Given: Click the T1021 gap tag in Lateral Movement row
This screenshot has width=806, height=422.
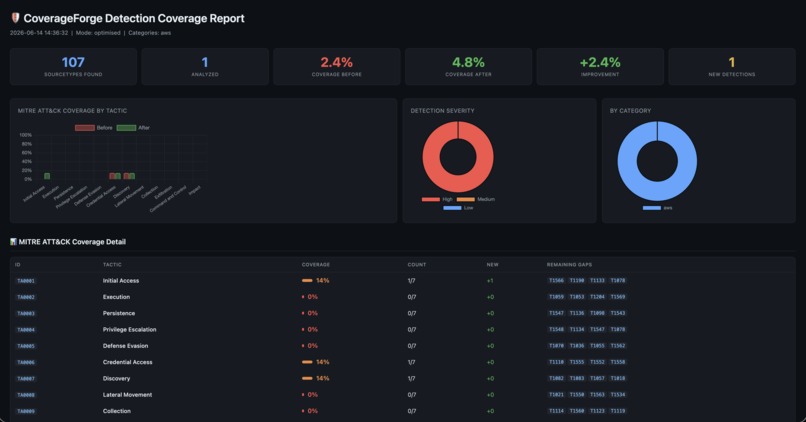Looking at the screenshot, I should [556, 395].
